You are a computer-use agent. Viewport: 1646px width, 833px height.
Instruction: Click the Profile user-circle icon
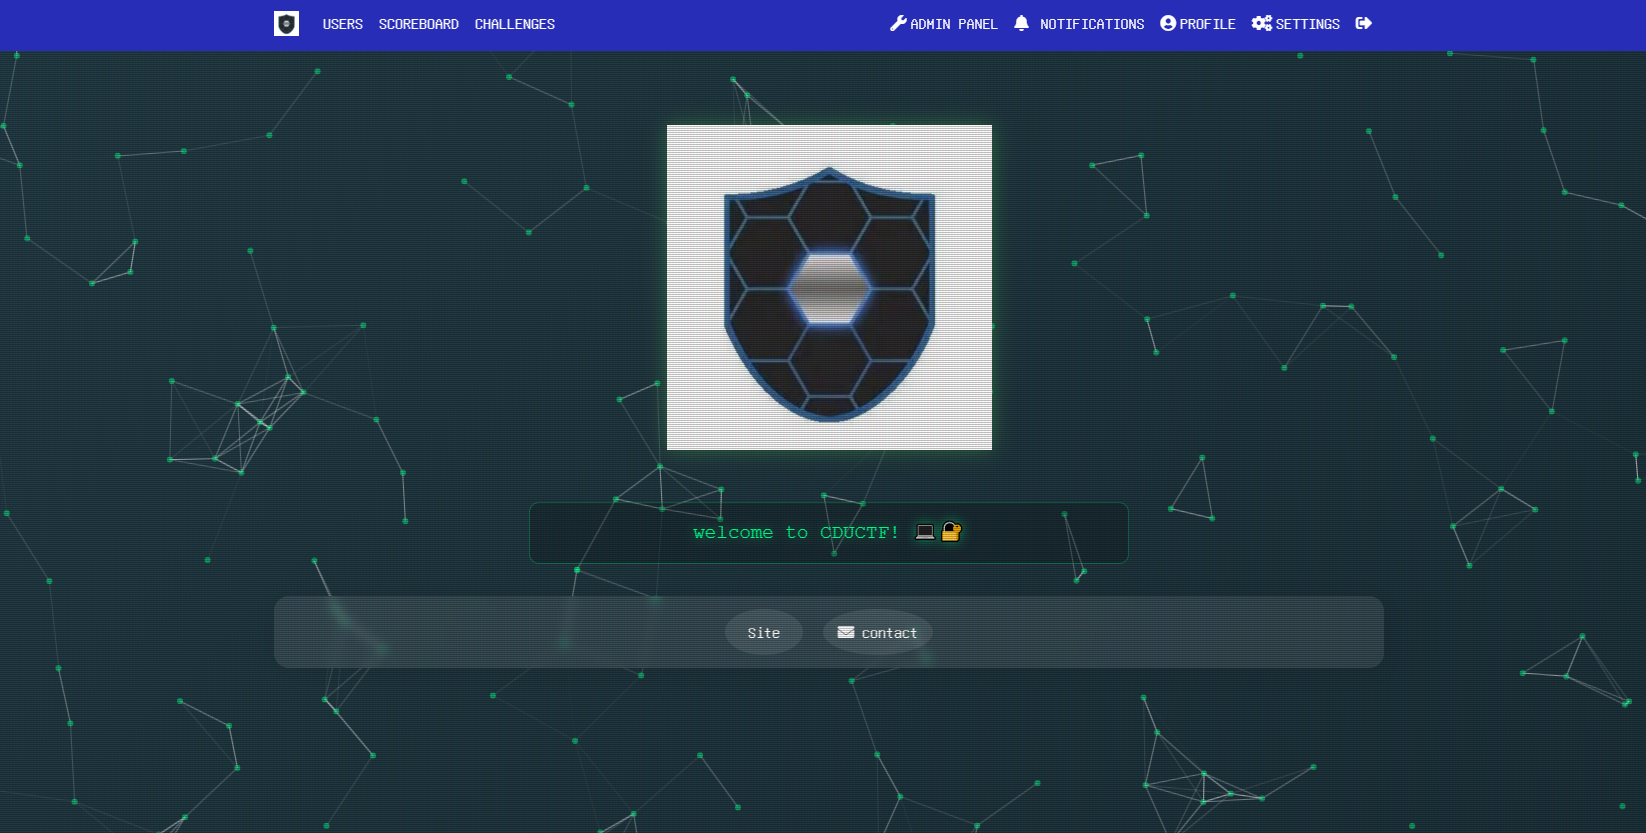click(x=1167, y=23)
